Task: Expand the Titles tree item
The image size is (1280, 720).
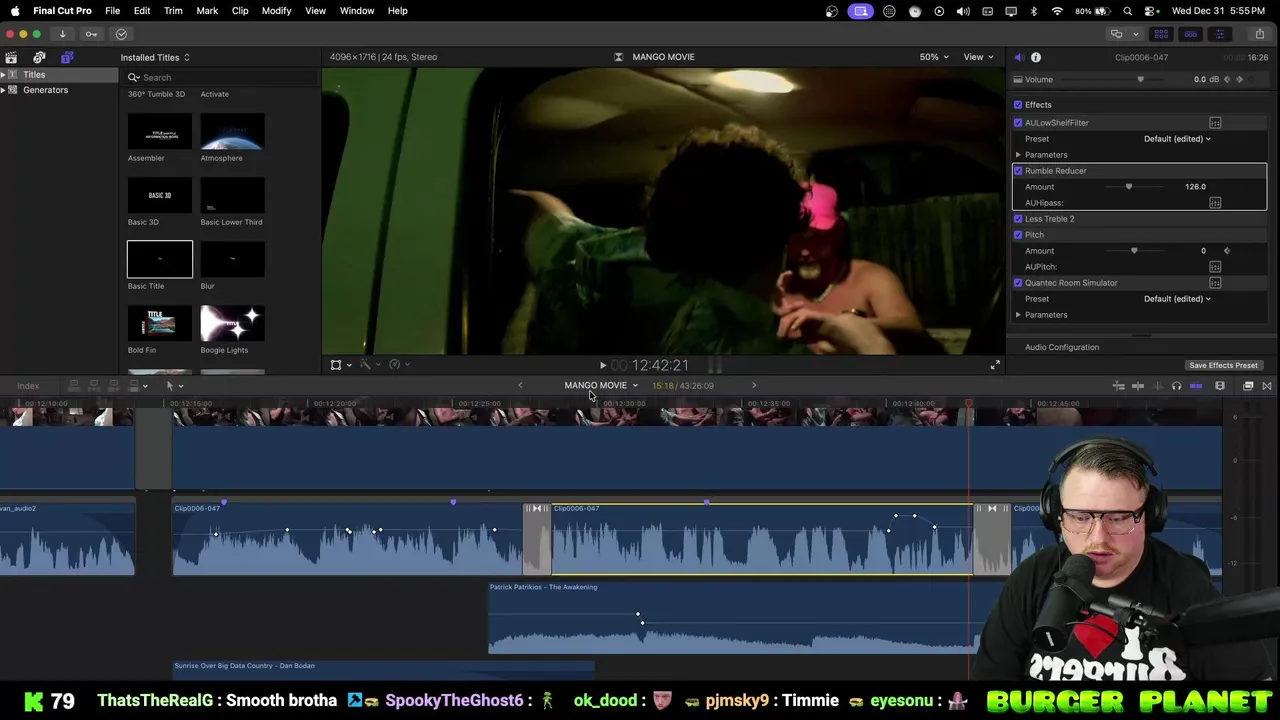Action: pos(3,75)
